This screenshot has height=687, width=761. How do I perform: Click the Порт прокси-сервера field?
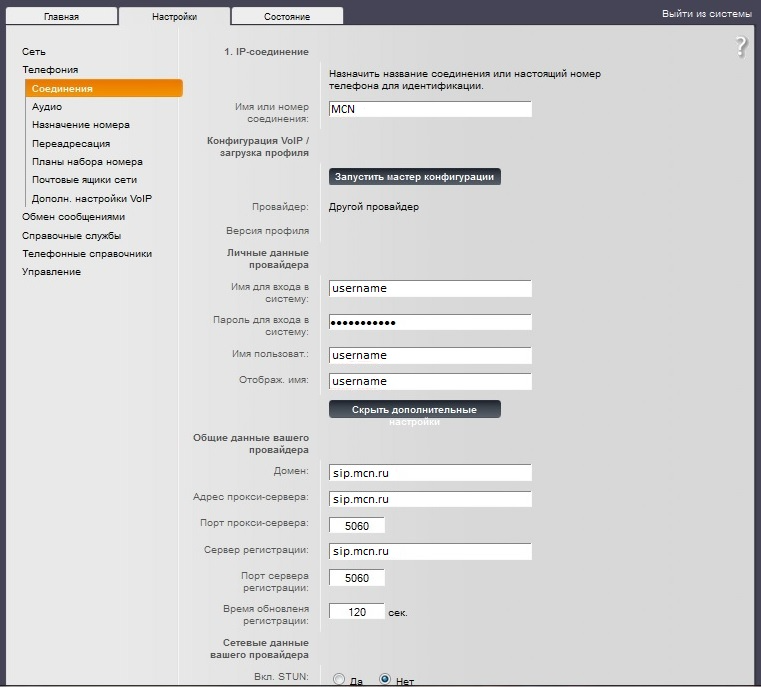pos(357,525)
